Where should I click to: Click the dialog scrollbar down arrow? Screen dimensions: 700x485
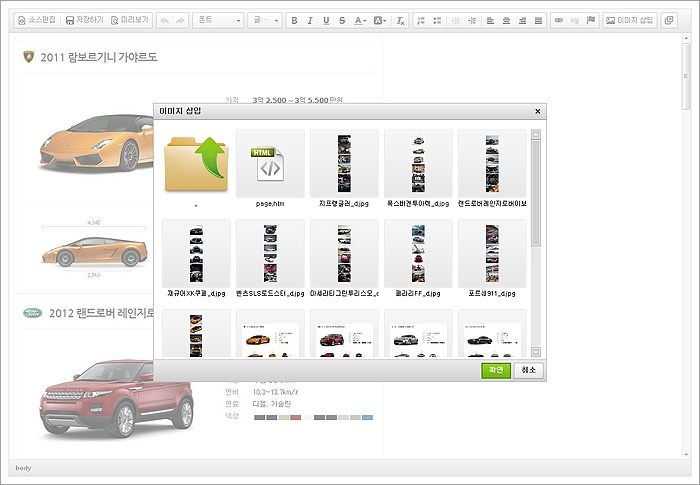[536, 352]
